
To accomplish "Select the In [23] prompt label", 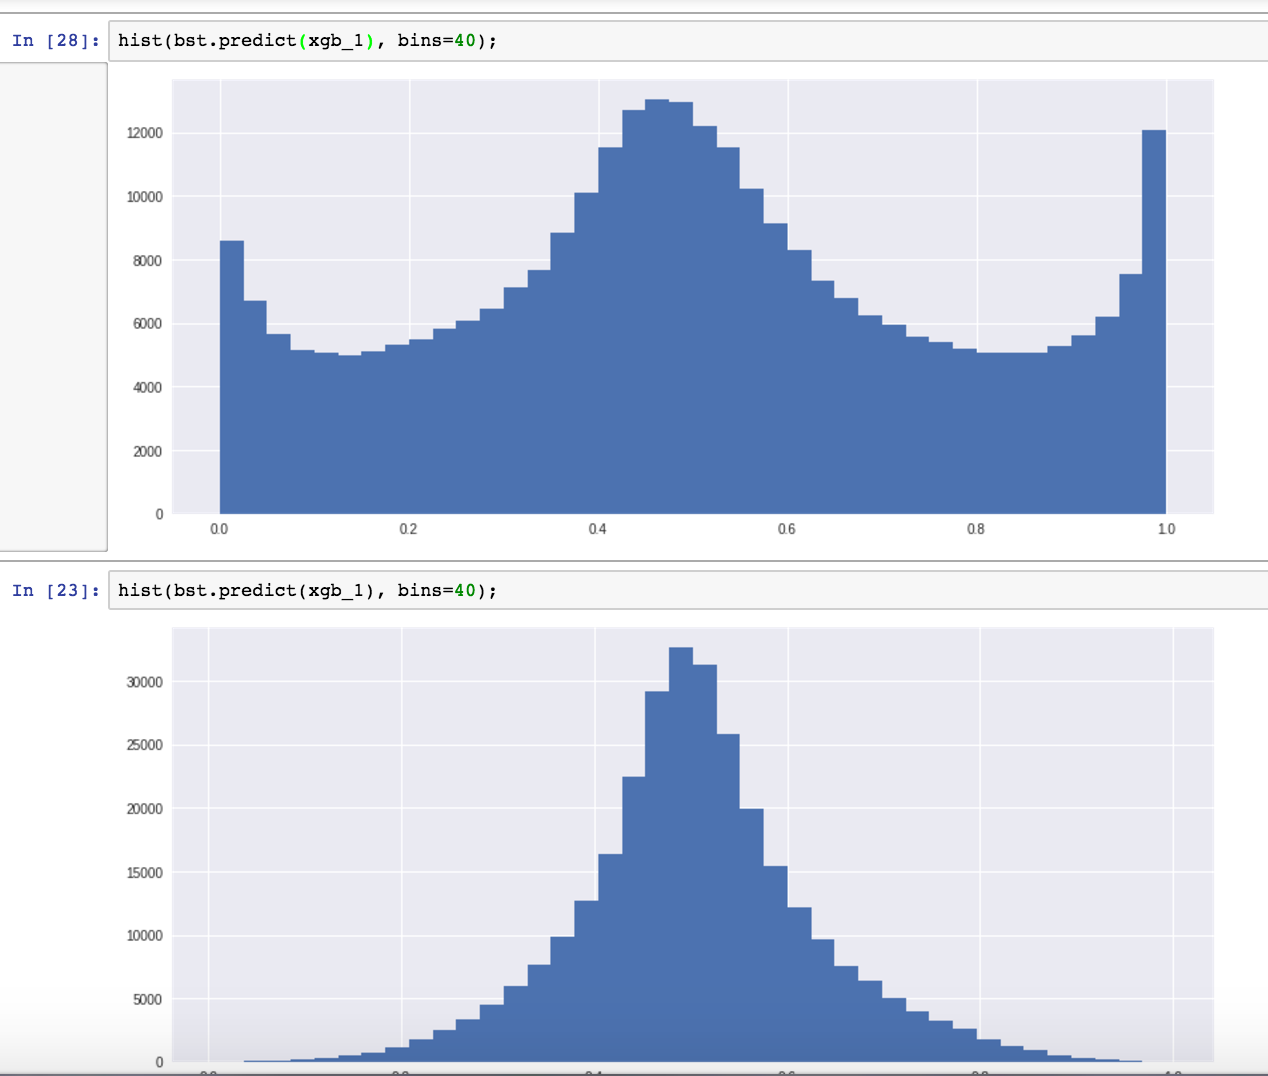I will coord(56,591).
